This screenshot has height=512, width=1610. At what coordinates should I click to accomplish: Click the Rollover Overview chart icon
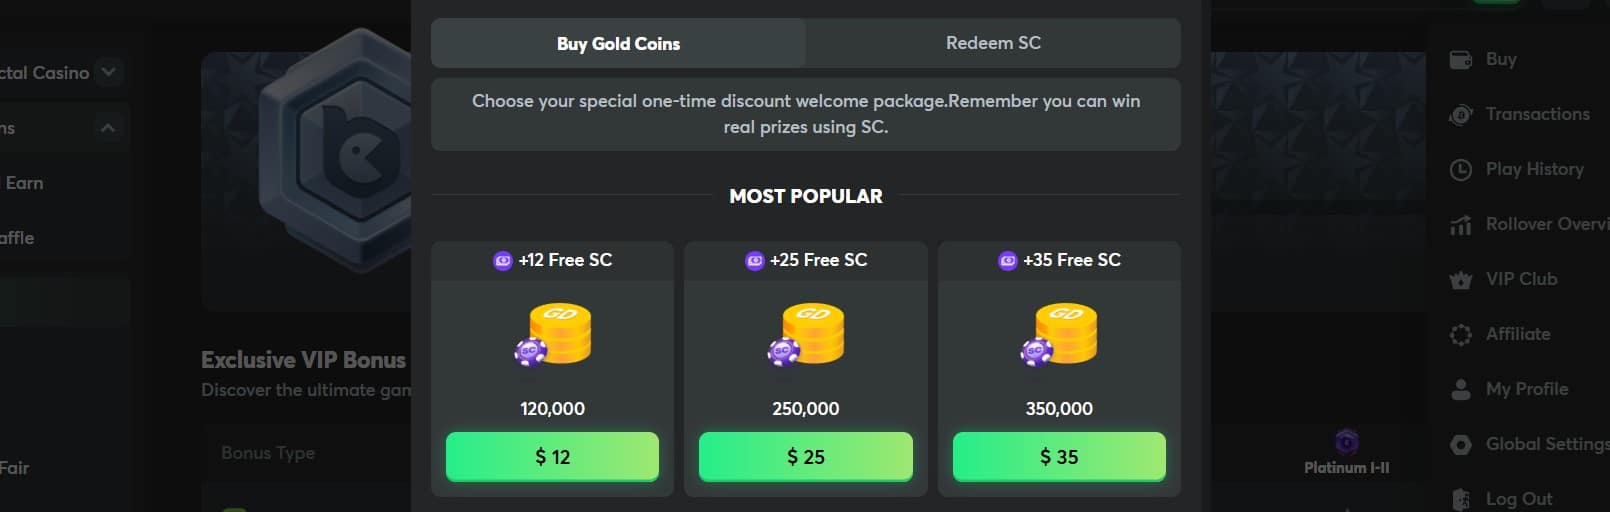pos(1460,224)
